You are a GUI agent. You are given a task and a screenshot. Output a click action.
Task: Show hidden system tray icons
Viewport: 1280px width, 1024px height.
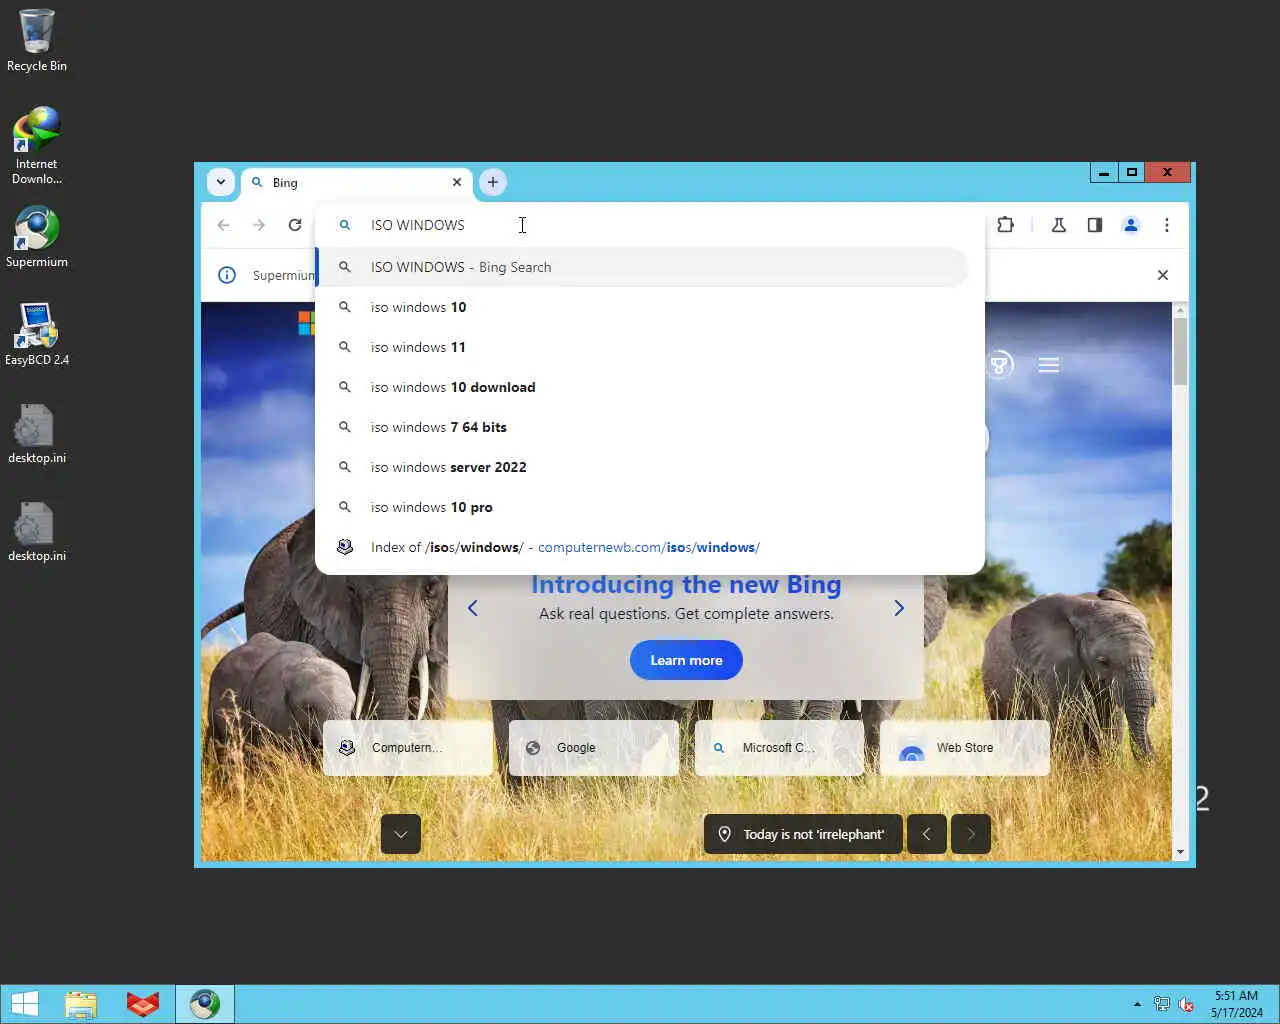click(1137, 1004)
